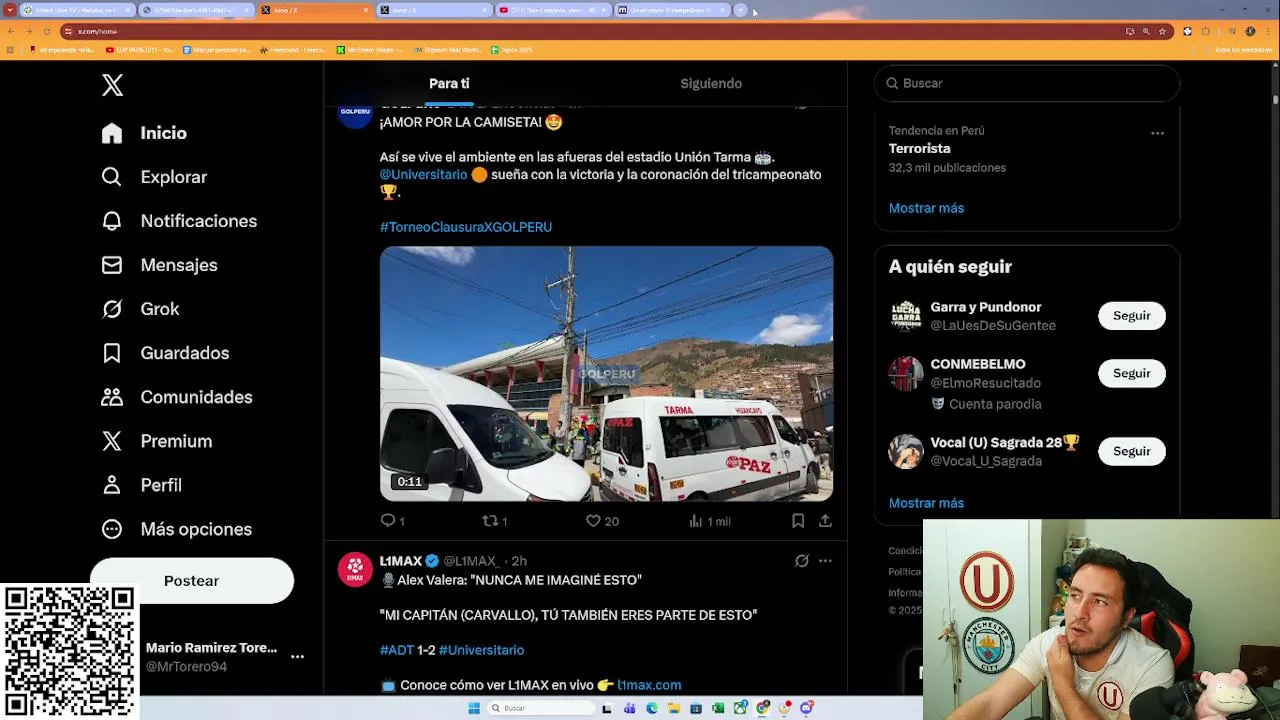Open more options on L1MAX post
Viewport: 1280px width, 720px height.
click(825, 561)
